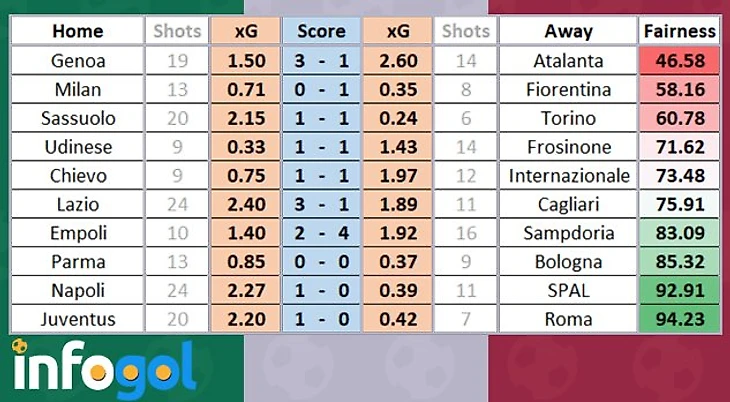The width and height of the screenshot is (730, 402).
Task: Click Atalanta's xG value 2.60
Action: (398, 61)
